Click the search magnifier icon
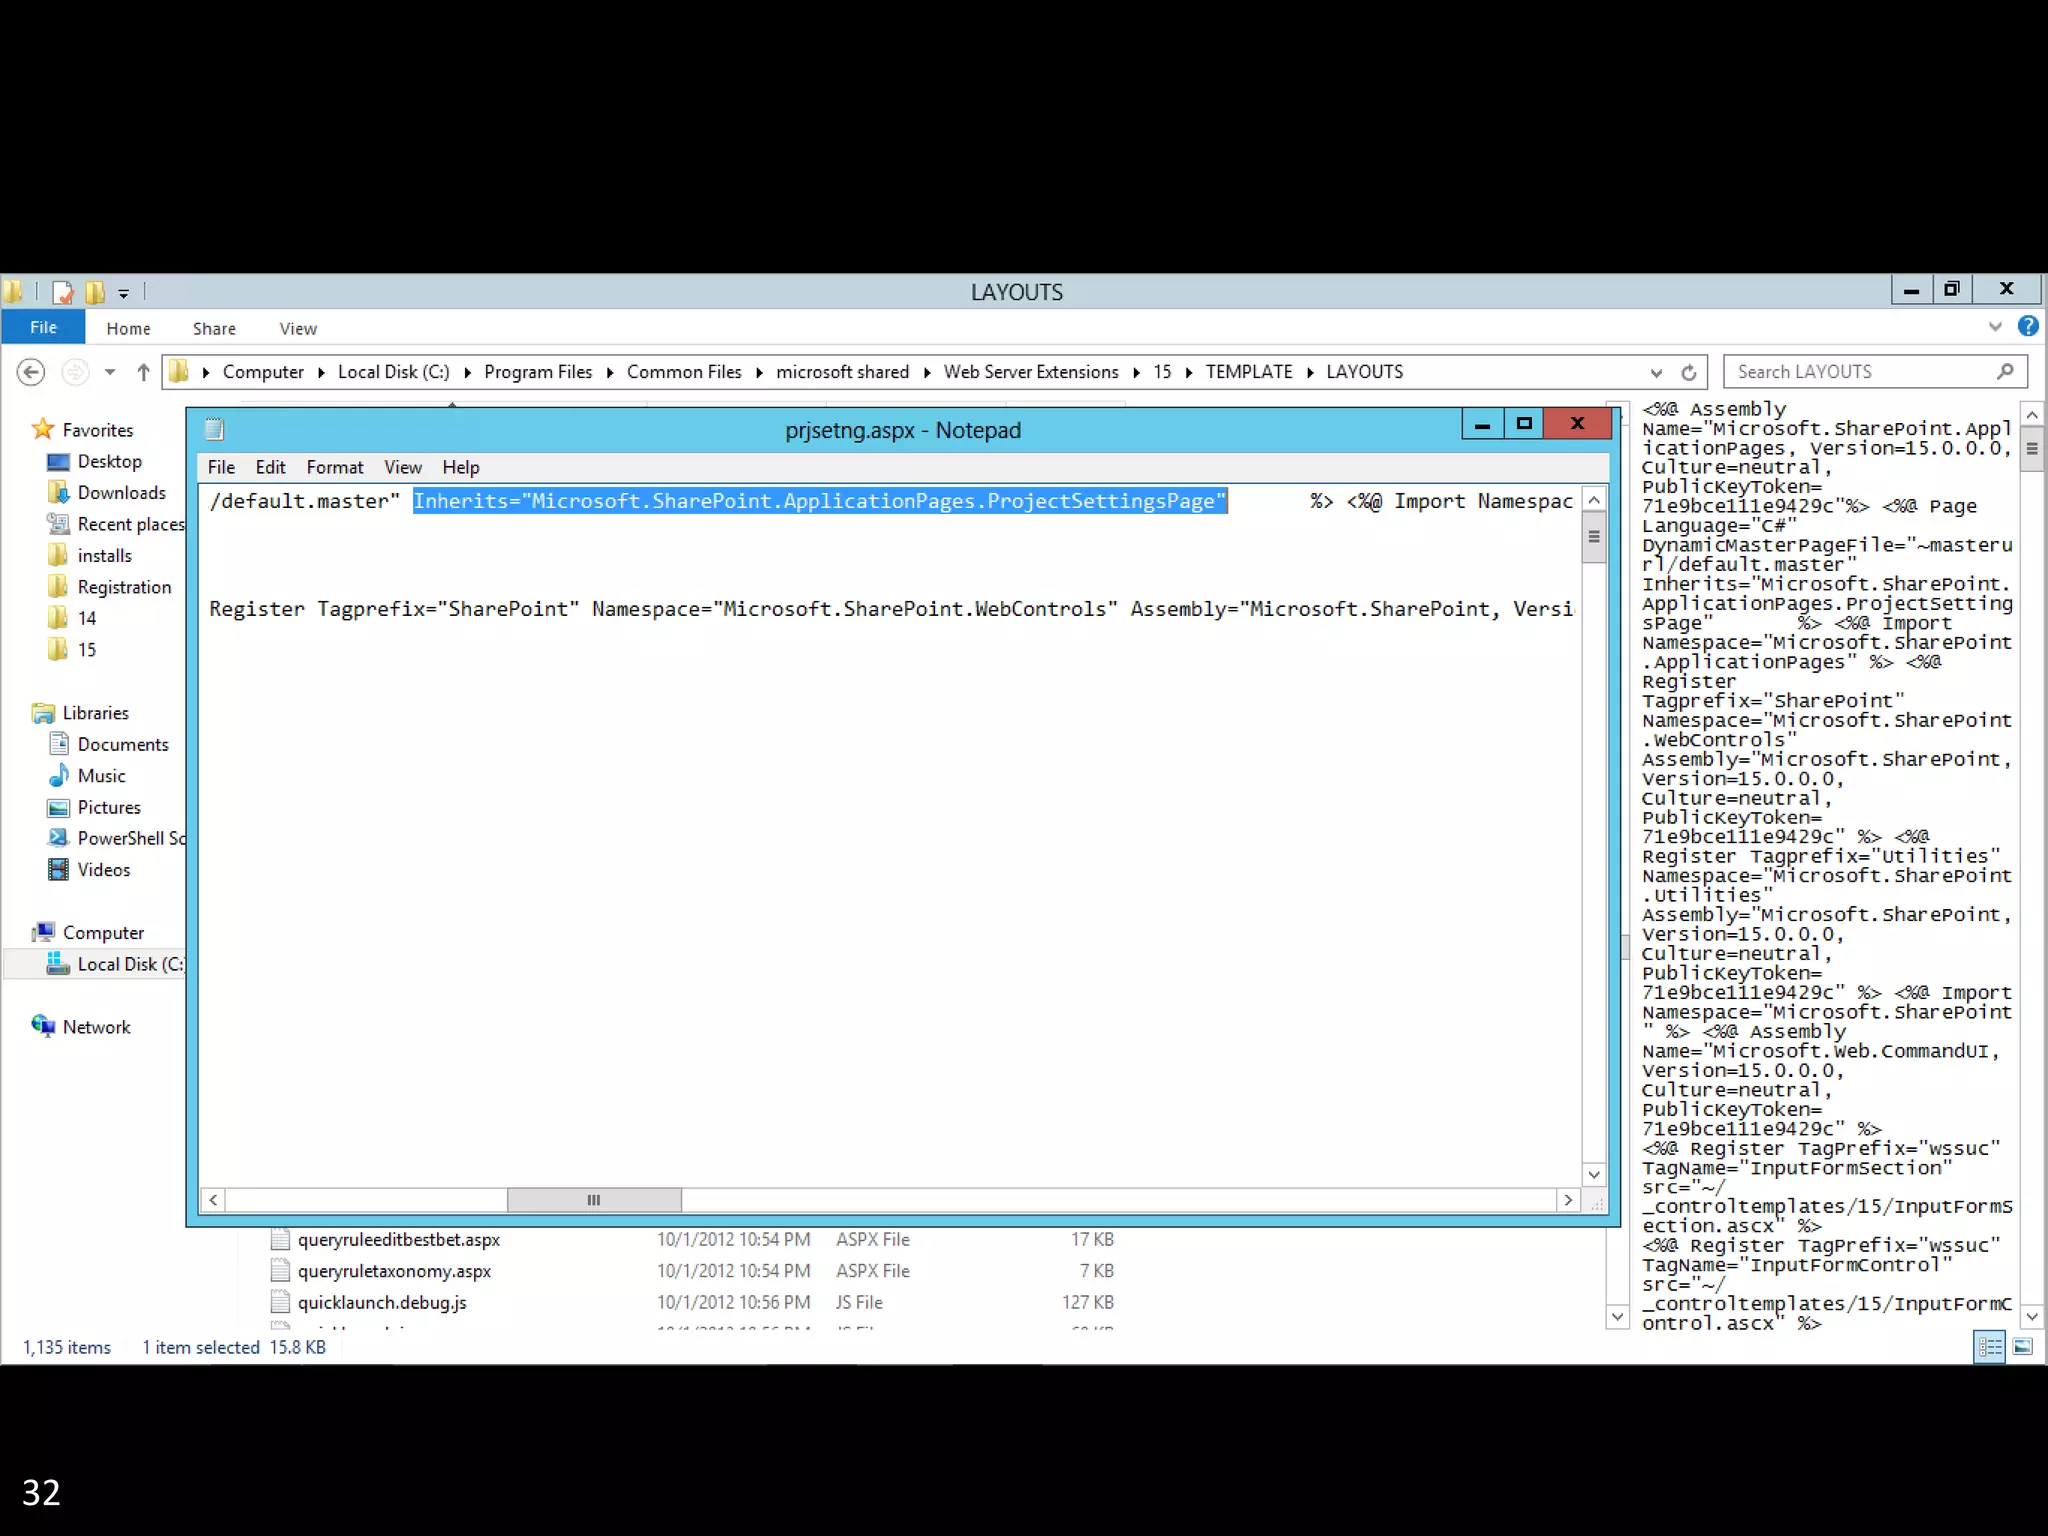 (x=2004, y=371)
